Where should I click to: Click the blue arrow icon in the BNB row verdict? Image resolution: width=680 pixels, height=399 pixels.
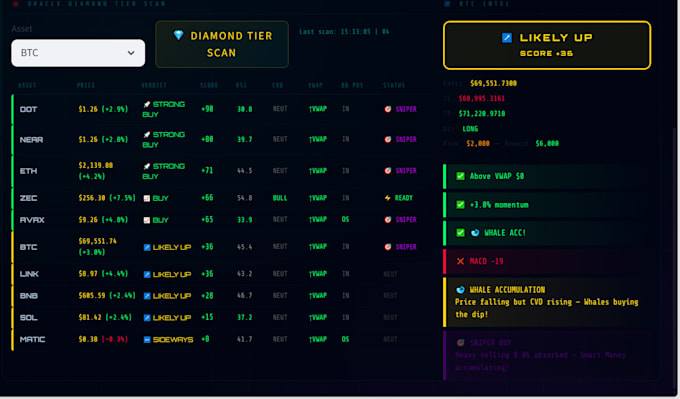tap(147, 296)
